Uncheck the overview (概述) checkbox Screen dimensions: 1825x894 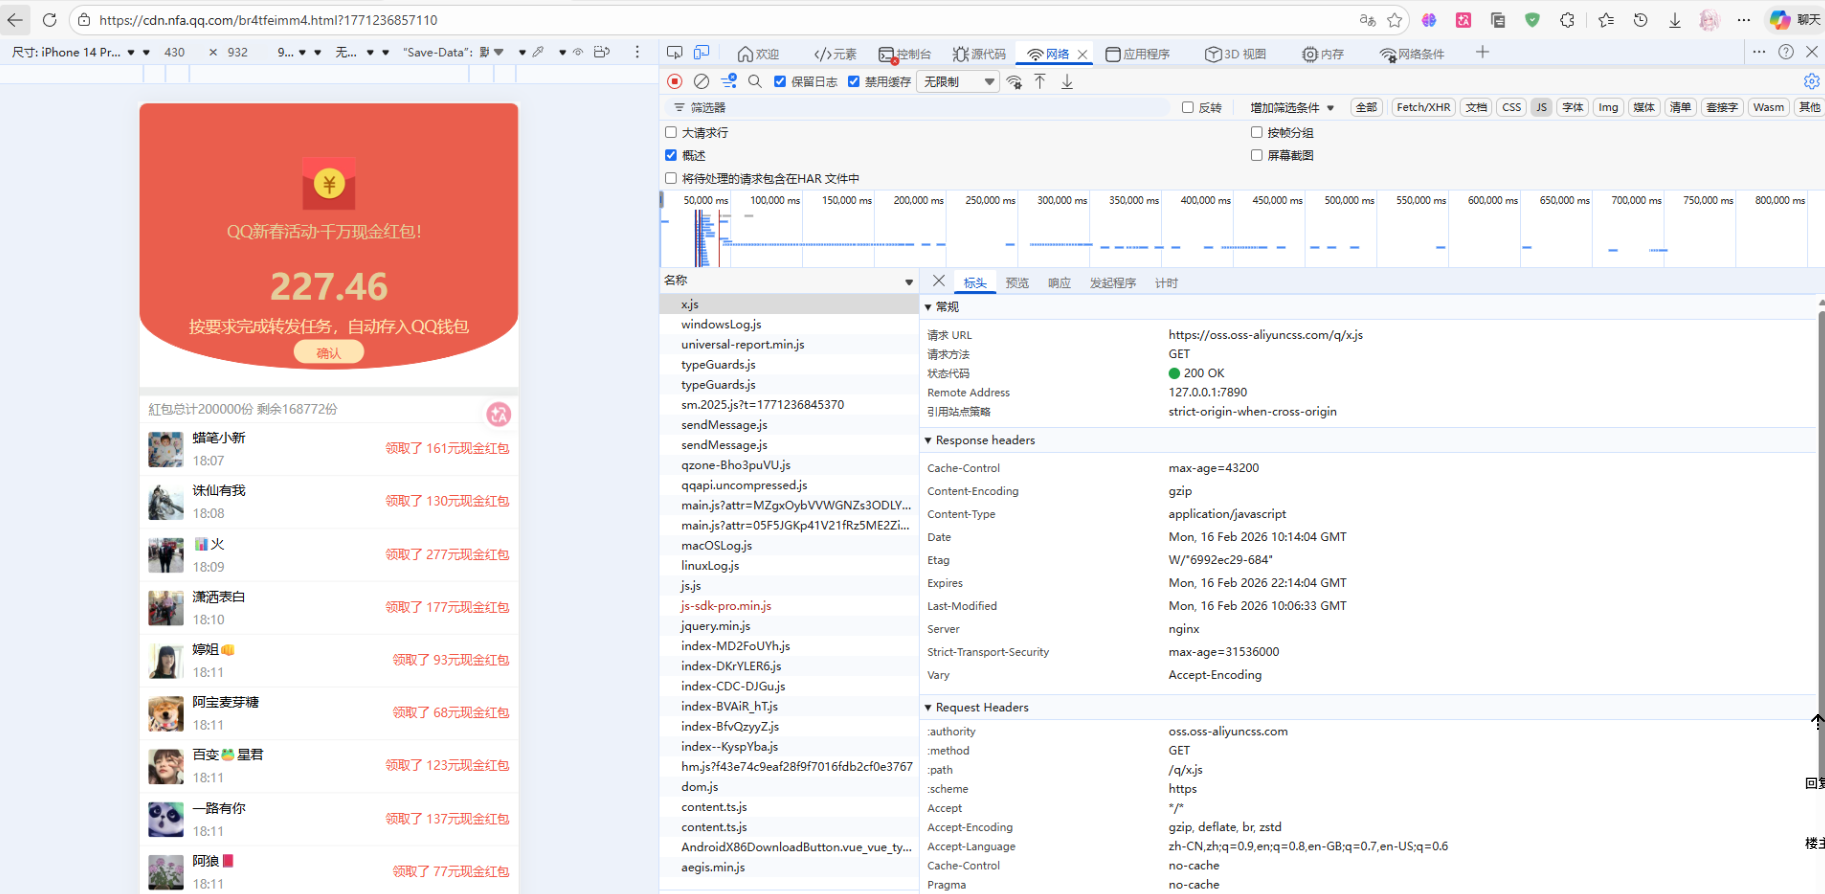coord(671,155)
